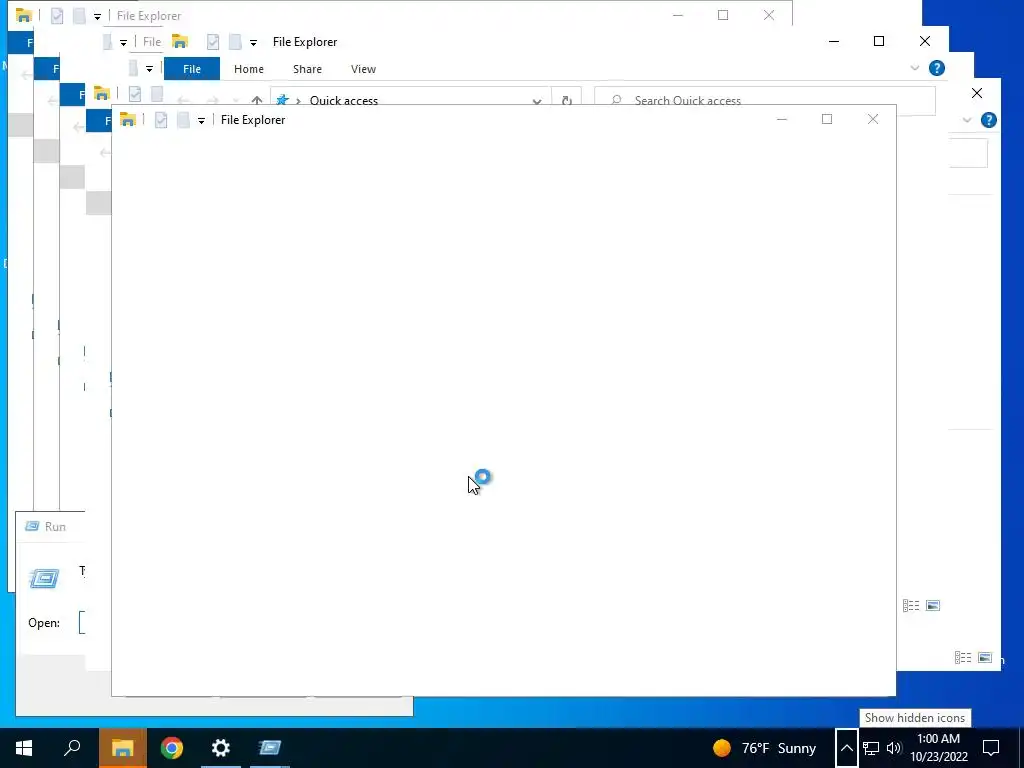This screenshot has height=768, width=1024.
Task: Click Up arrow beside Quick access address bar
Action: pos(257,101)
